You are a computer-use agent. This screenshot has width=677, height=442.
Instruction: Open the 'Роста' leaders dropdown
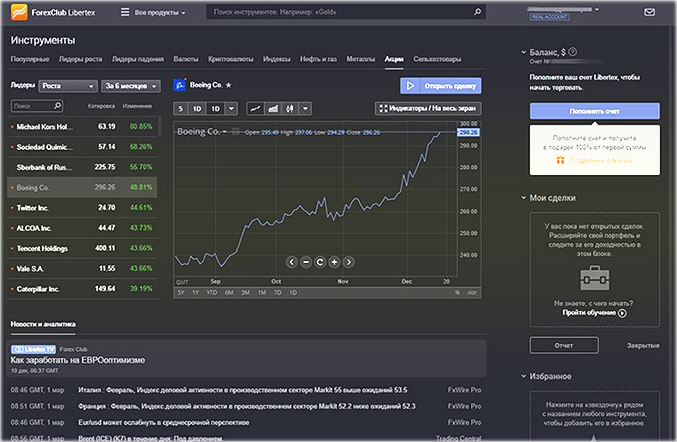68,86
